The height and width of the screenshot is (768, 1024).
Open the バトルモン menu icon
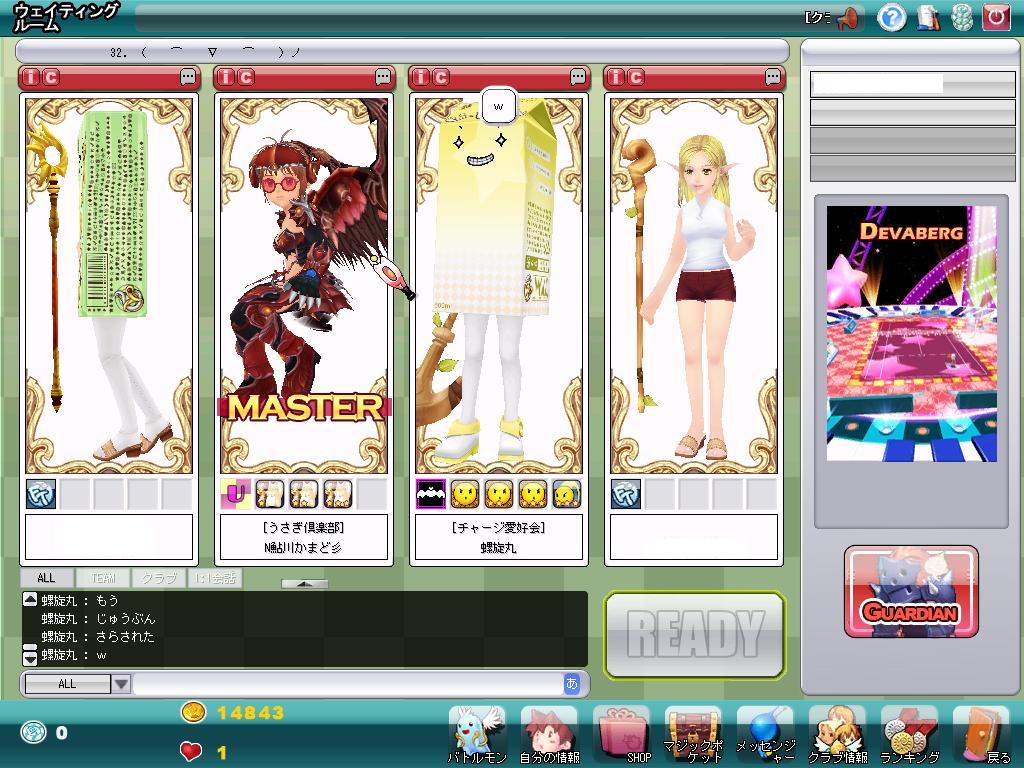pyautogui.click(x=476, y=734)
